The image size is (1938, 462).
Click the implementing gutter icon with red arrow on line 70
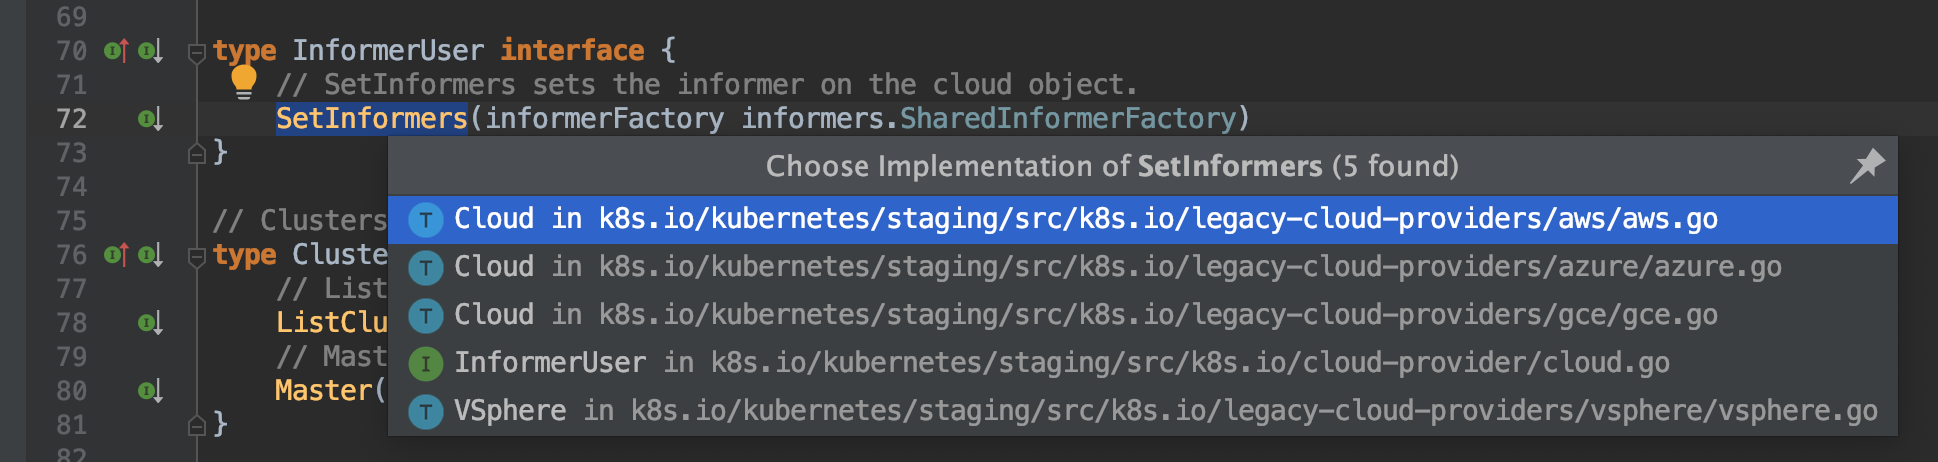117,50
